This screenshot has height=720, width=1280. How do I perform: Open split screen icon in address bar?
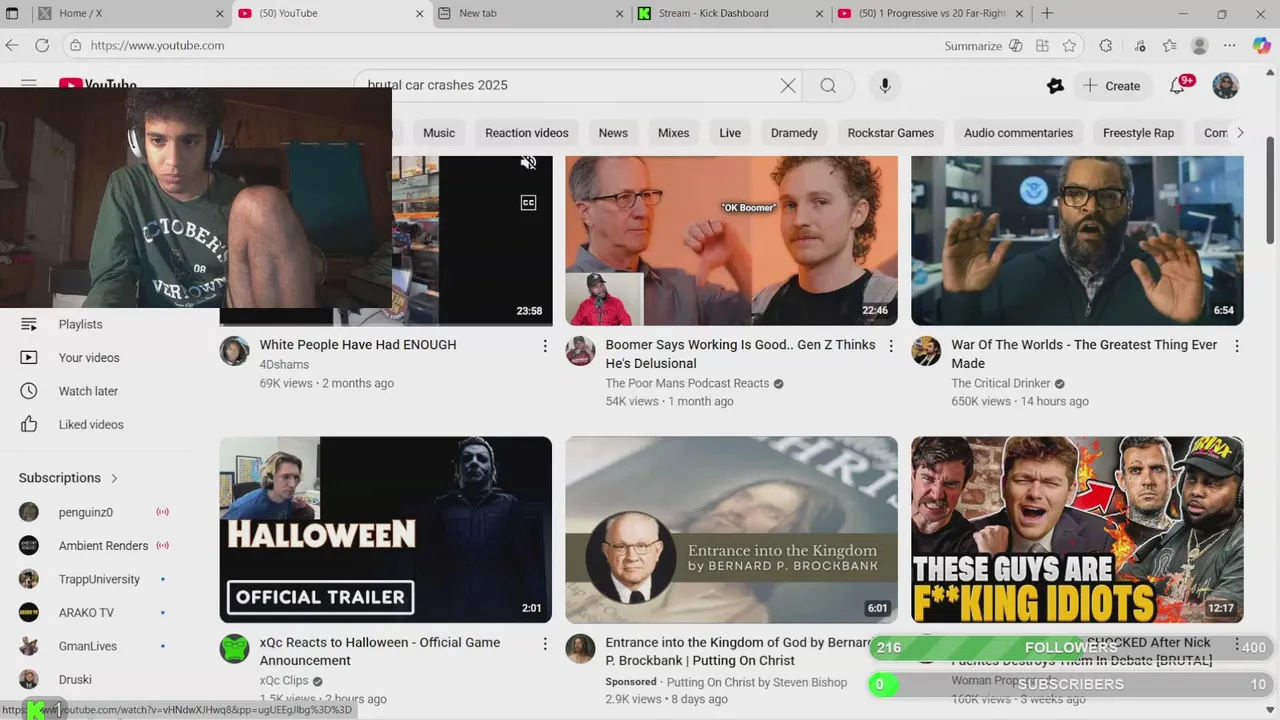[1042, 46]
